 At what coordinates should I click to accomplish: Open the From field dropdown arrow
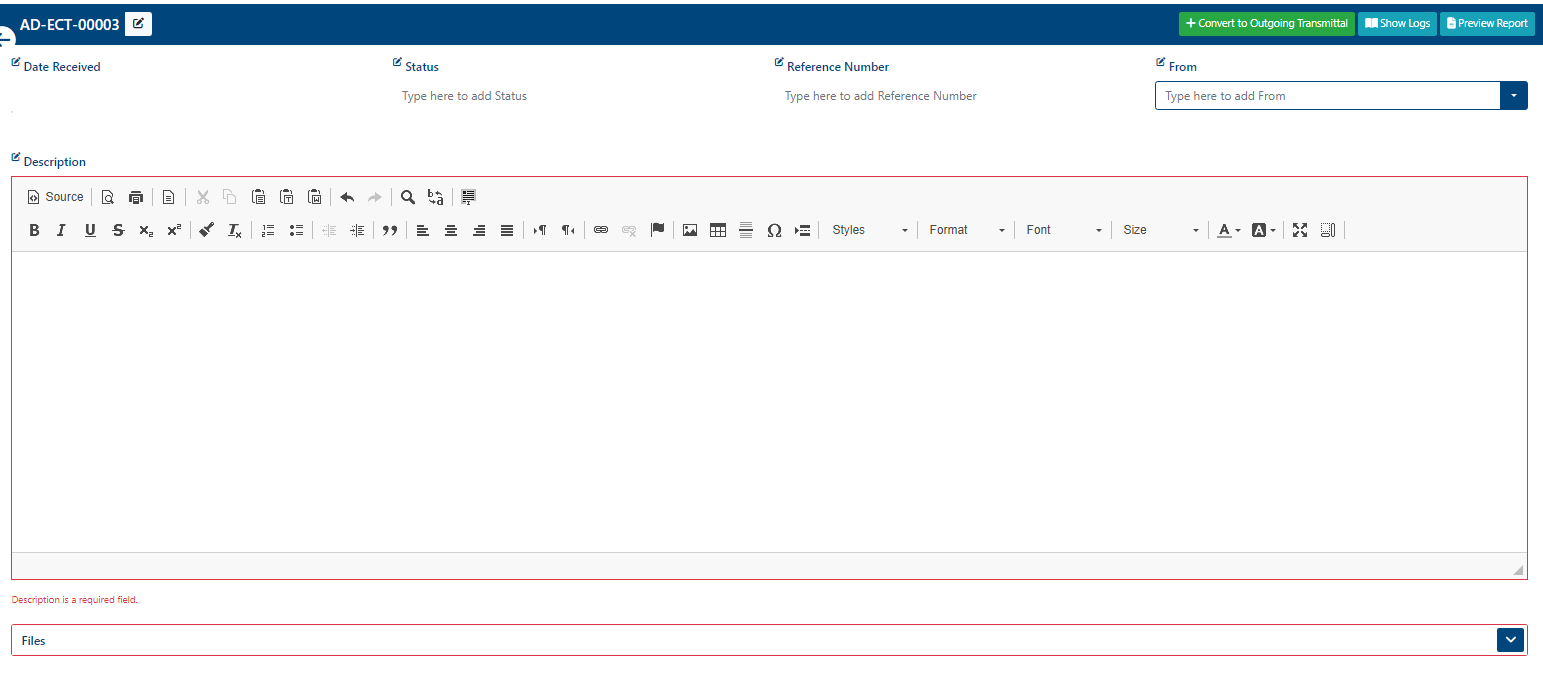coord(1514,96)
